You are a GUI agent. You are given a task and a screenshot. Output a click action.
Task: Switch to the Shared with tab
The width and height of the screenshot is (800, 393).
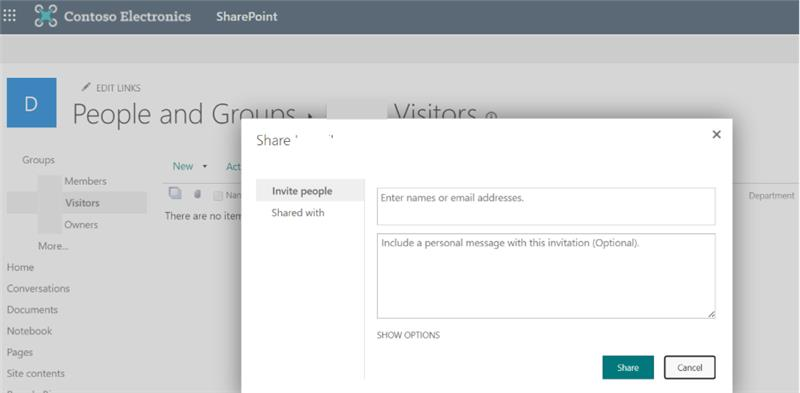tap(298, 213)
